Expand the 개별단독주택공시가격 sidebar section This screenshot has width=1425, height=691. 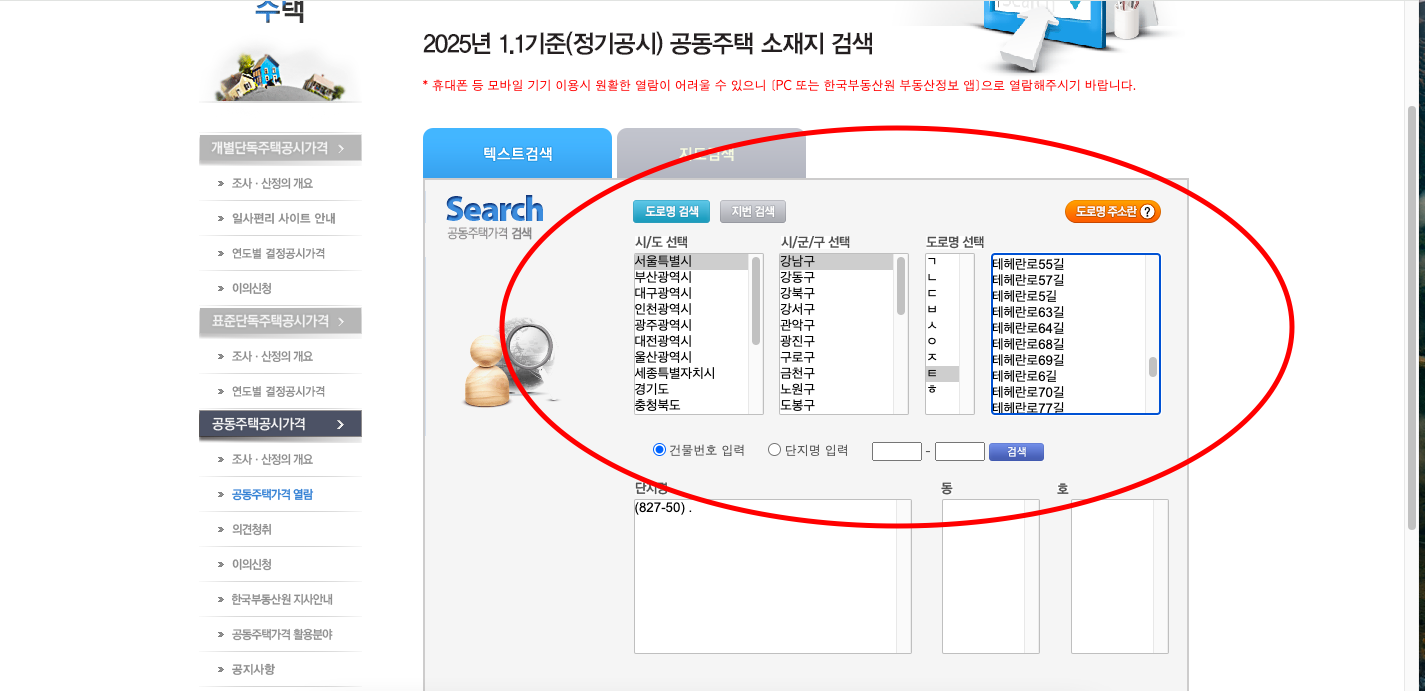click(280, 147)
